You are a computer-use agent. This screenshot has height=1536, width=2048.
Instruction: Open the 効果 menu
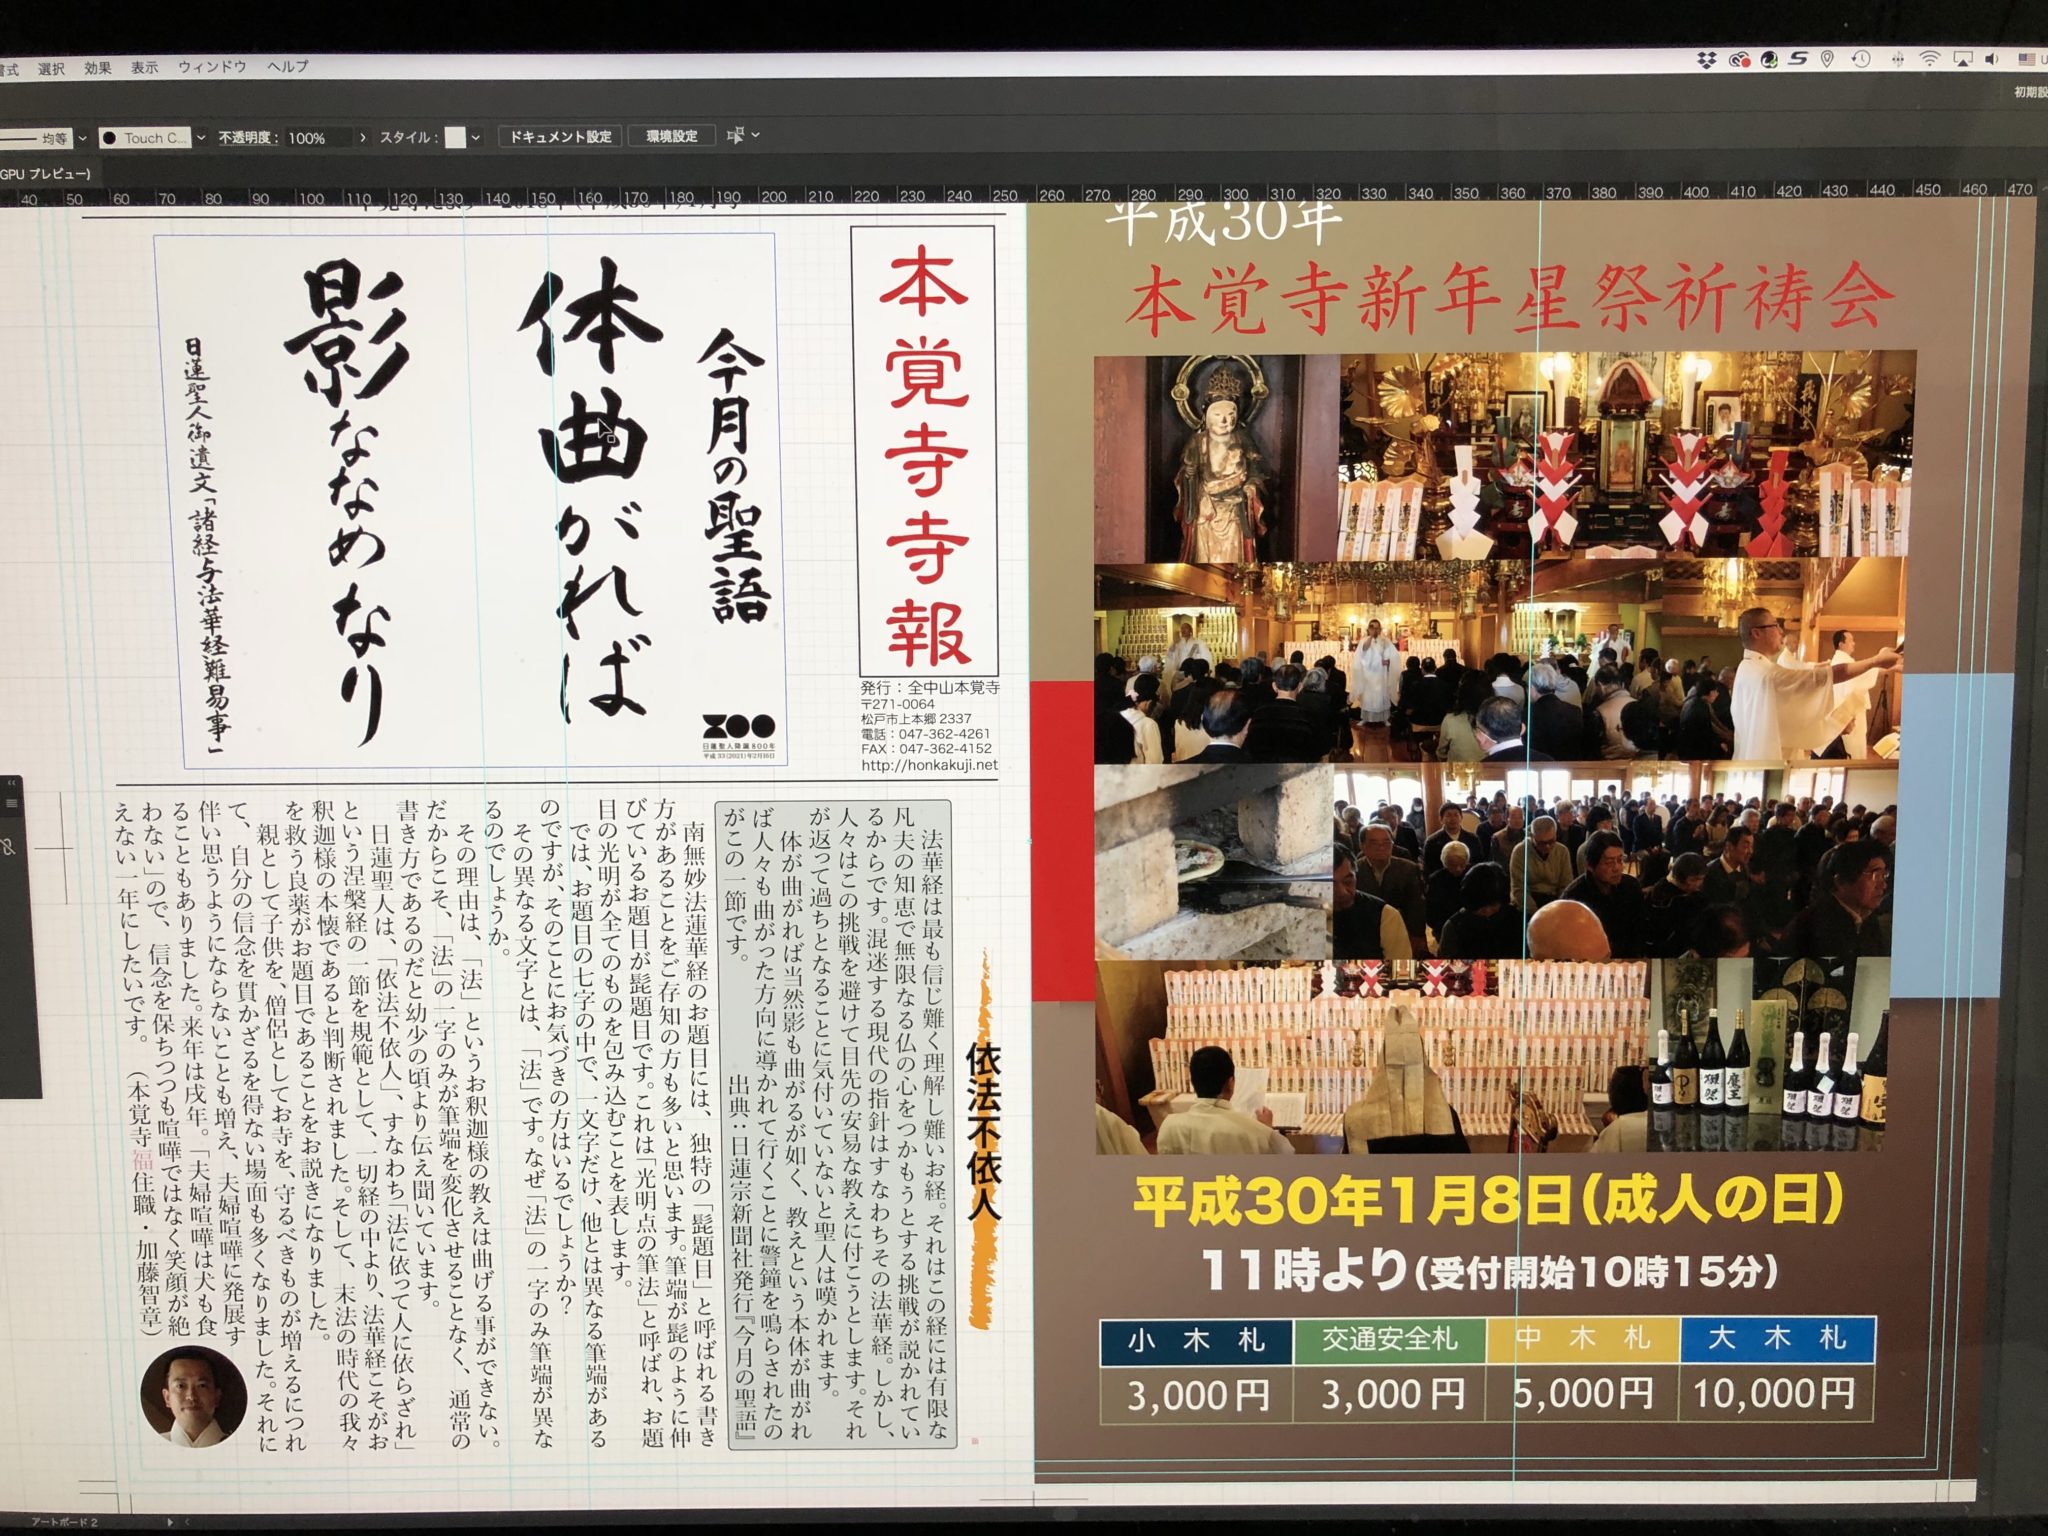pyautogui.click(x=97, y=68)
